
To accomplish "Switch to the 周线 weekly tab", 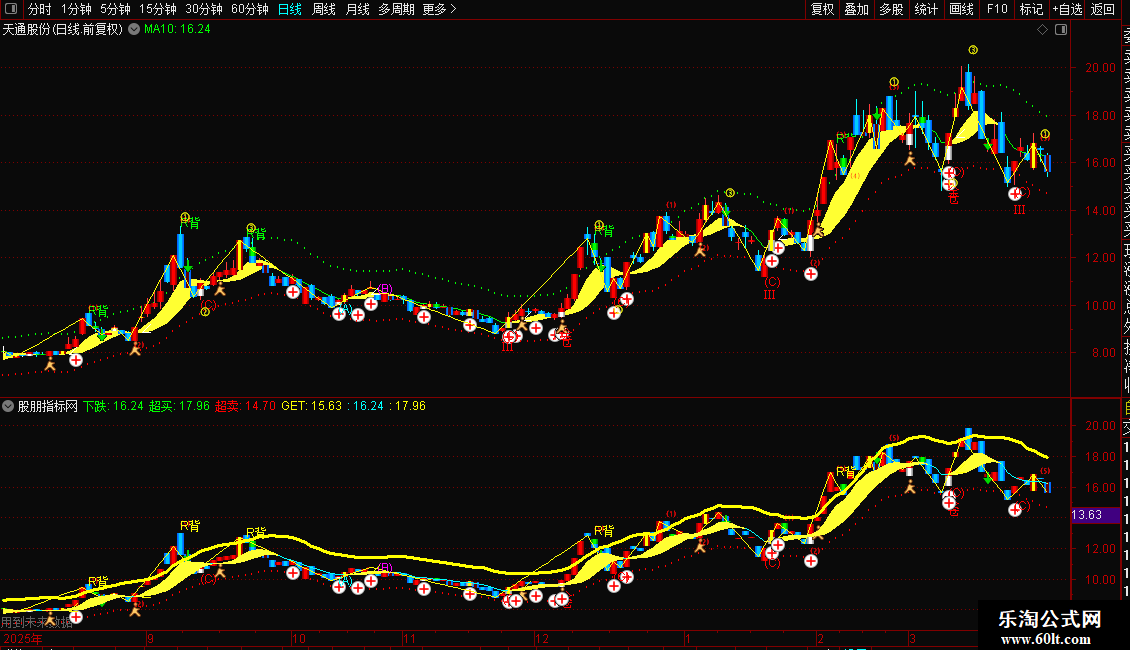I will [x=324, y=9].
